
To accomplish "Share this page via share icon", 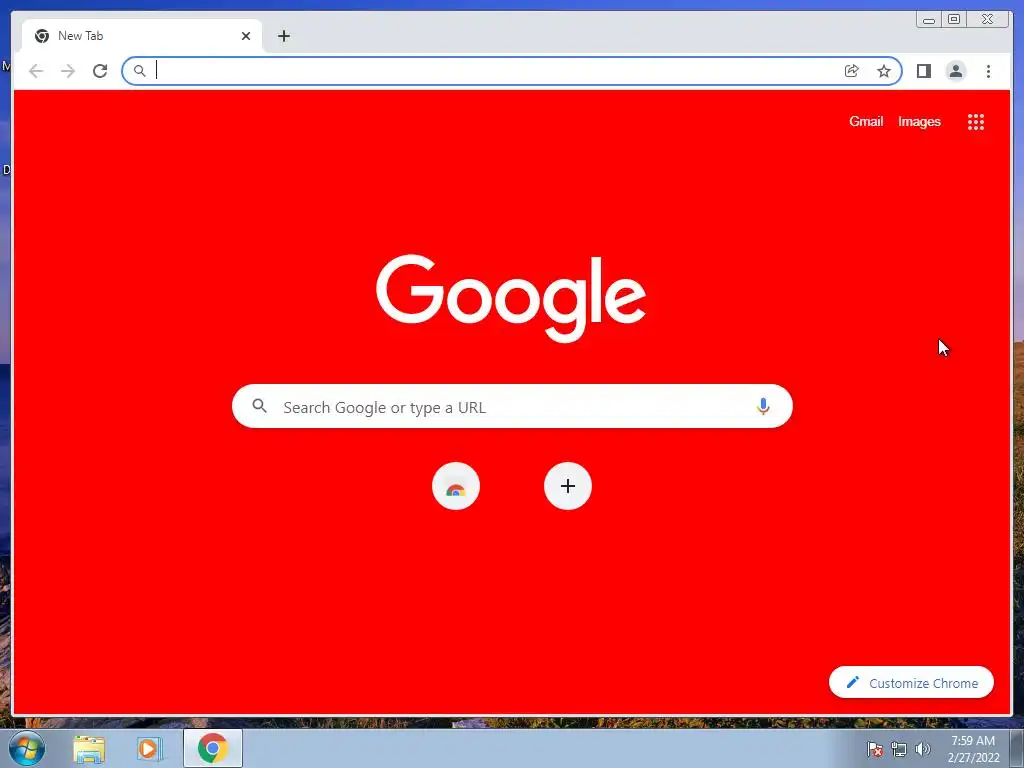I will click(852, 71).
